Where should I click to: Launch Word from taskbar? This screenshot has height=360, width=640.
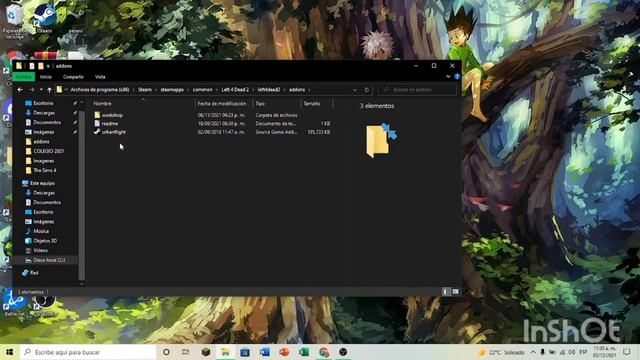coord(264,352)
